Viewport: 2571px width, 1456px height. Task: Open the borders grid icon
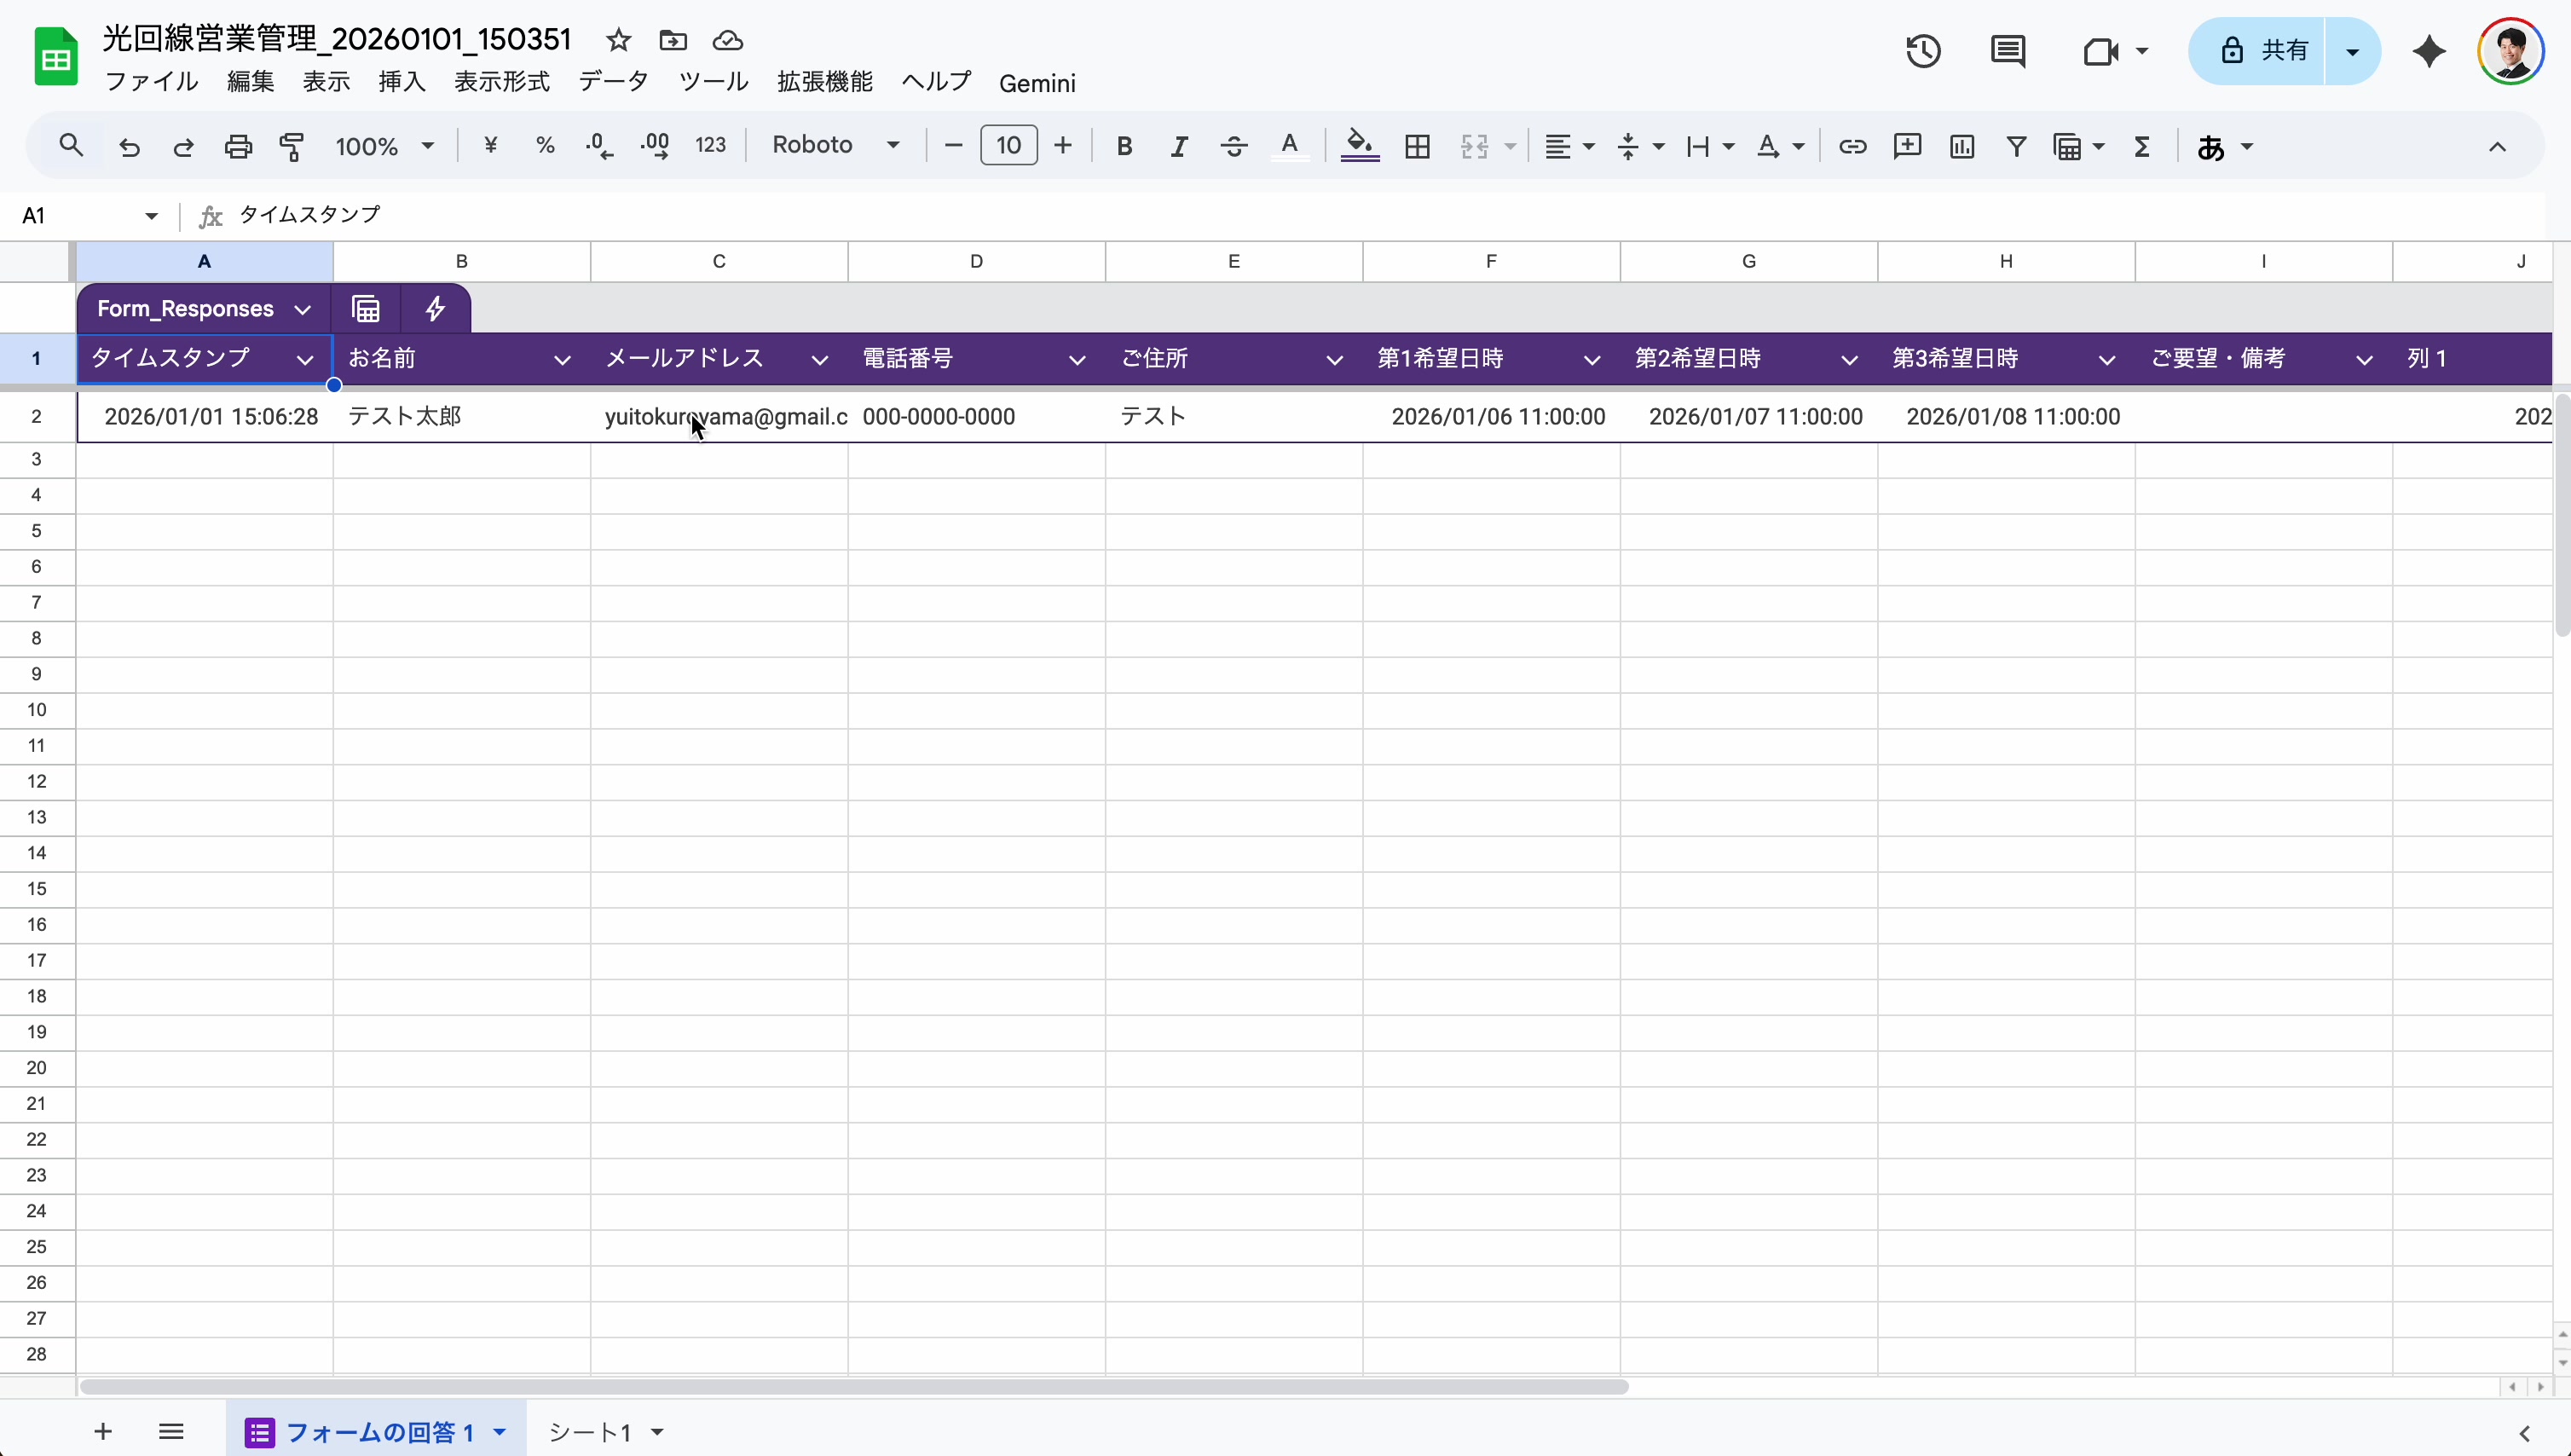coord(1417,147)
